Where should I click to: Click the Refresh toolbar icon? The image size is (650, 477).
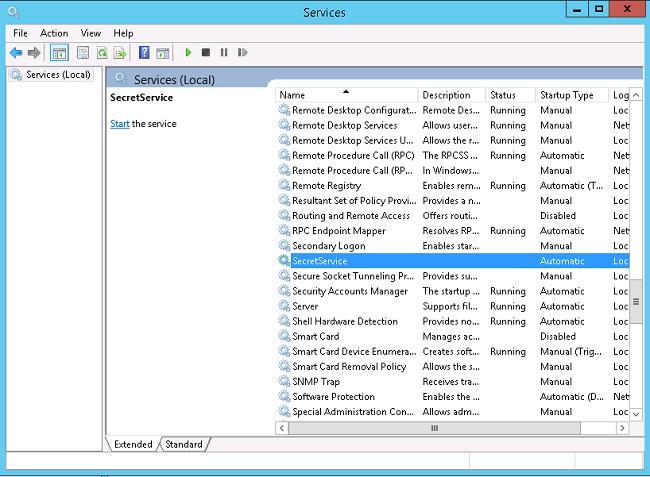(x=102, y=52)
